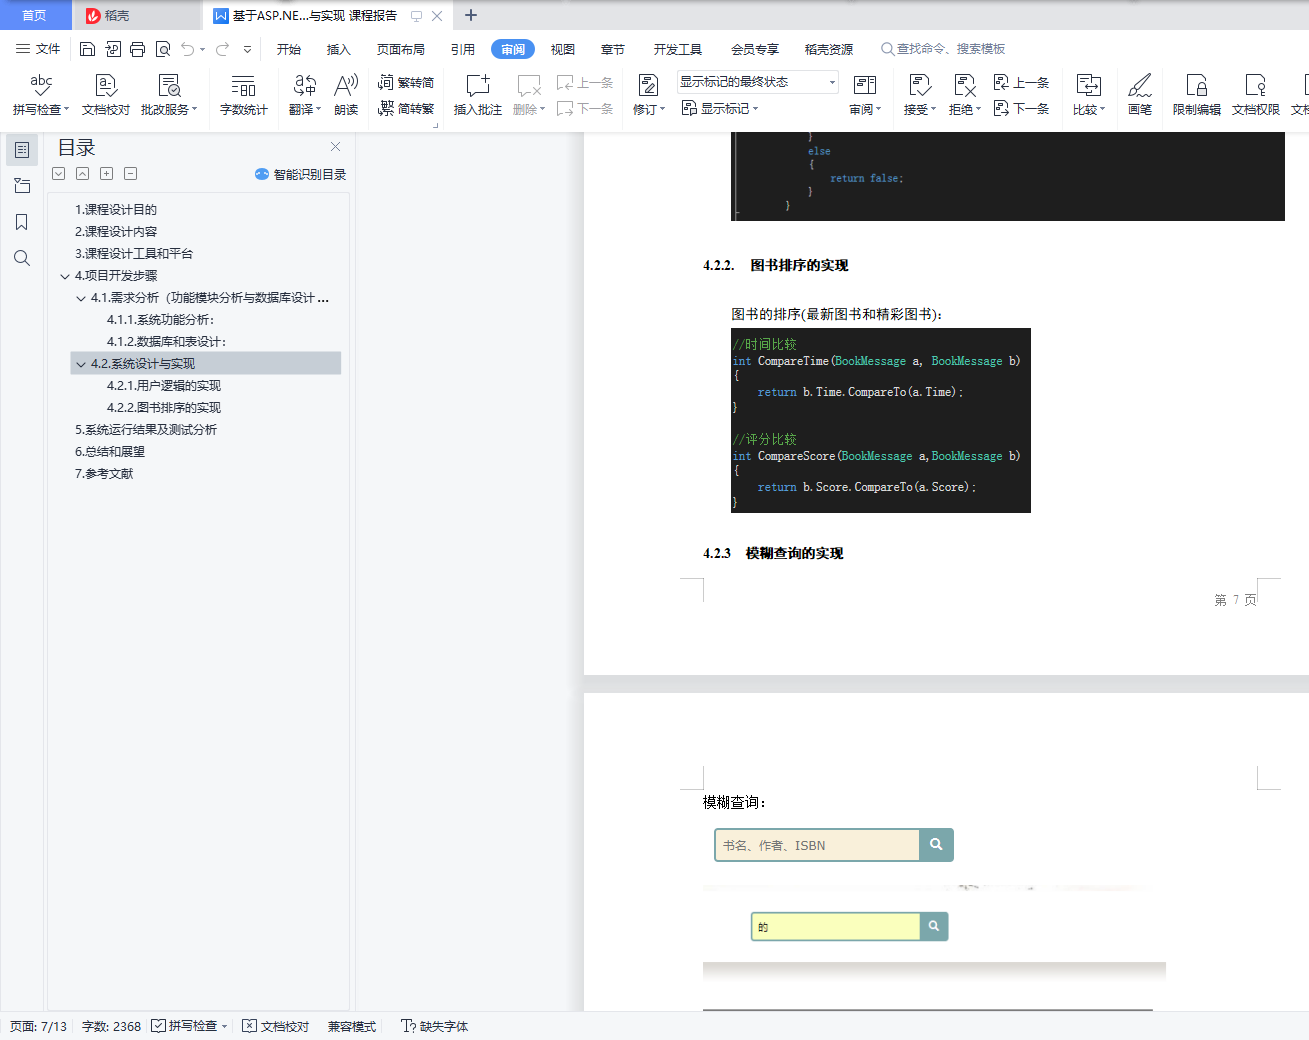The height and width of the screenshot is (1040, 1309).
Task: Collapse the 4.项目开发步骤 outline node
Action: (x=65, y=276)
